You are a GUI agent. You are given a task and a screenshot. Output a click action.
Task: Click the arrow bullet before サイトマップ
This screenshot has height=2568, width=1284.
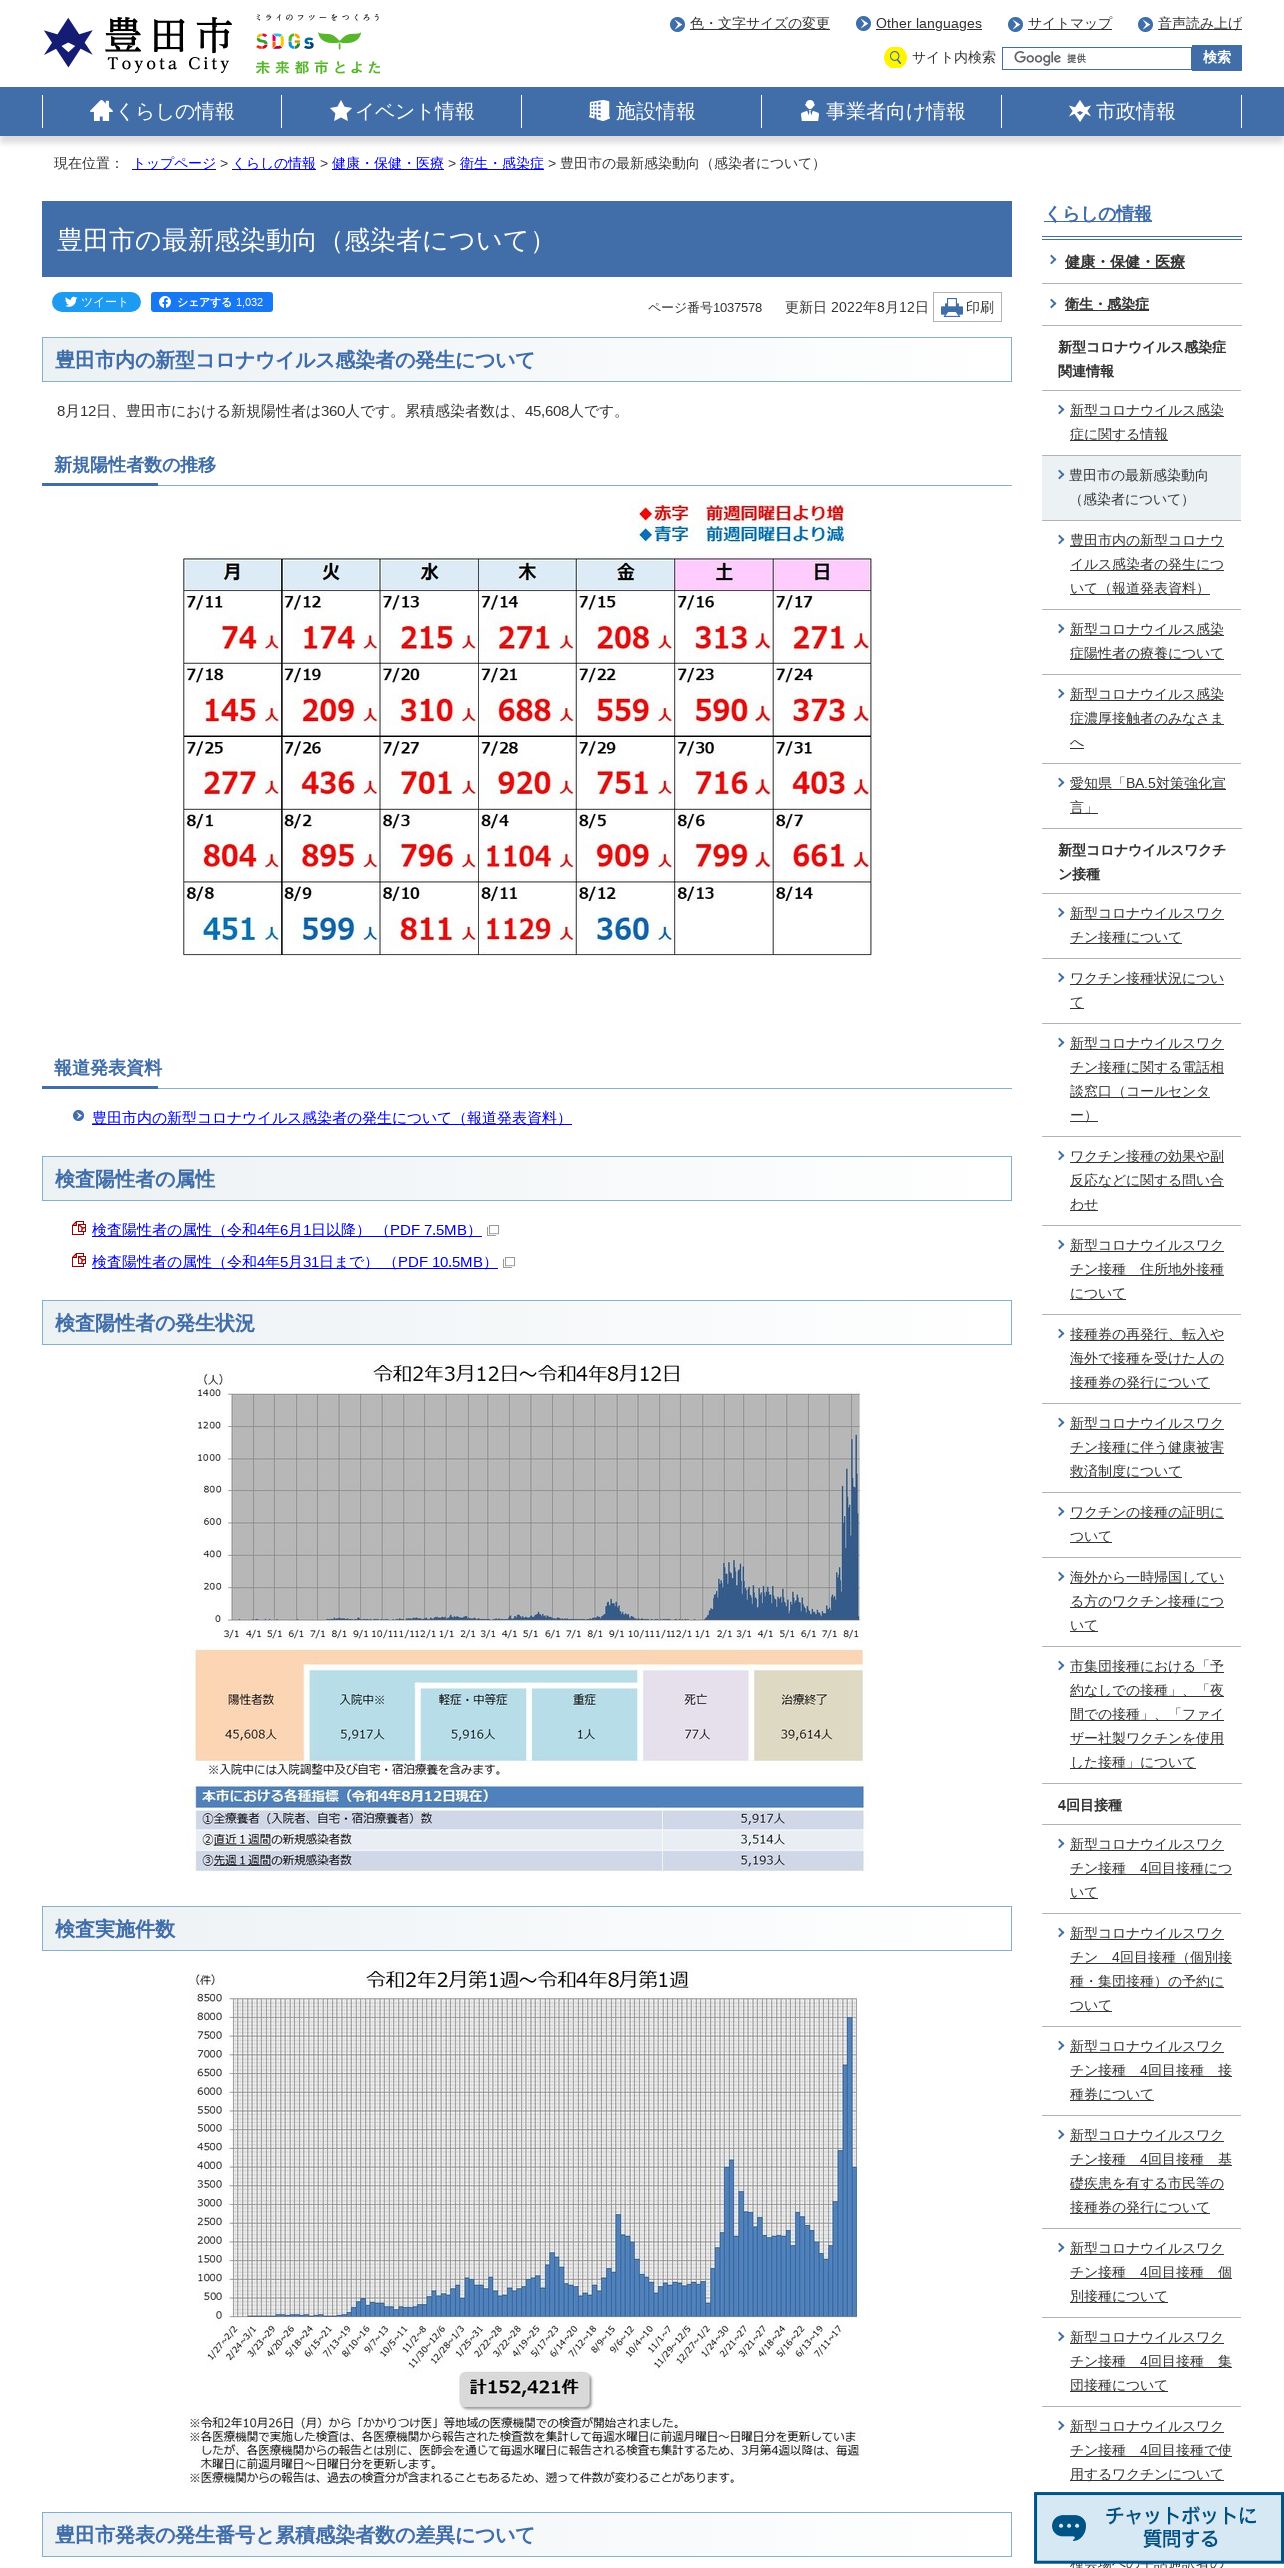pos(1015,24)
